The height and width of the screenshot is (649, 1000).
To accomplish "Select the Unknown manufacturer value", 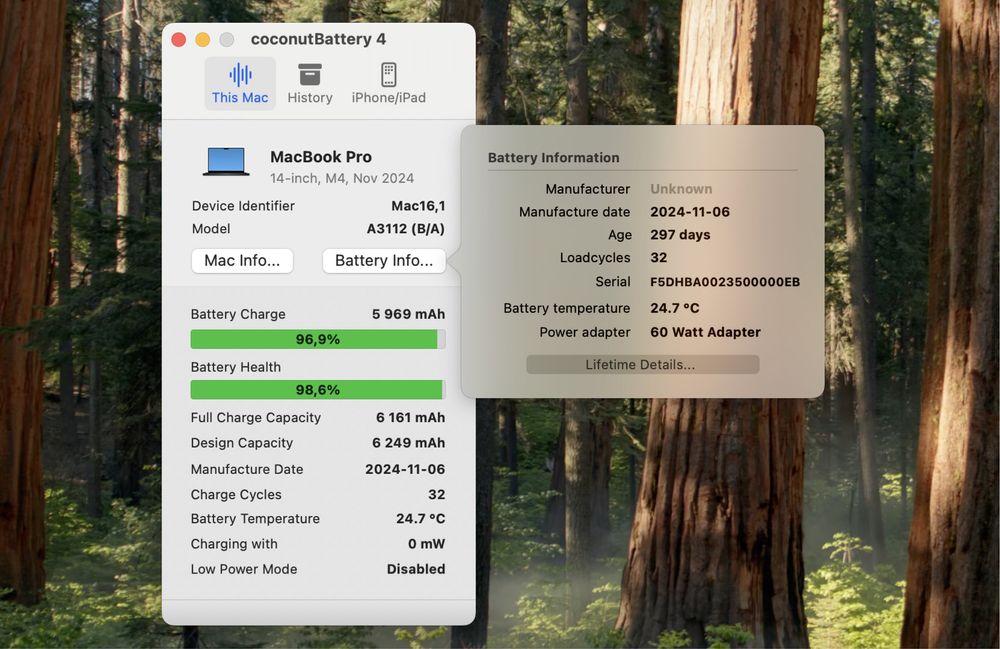I will (x=681, y=189).
